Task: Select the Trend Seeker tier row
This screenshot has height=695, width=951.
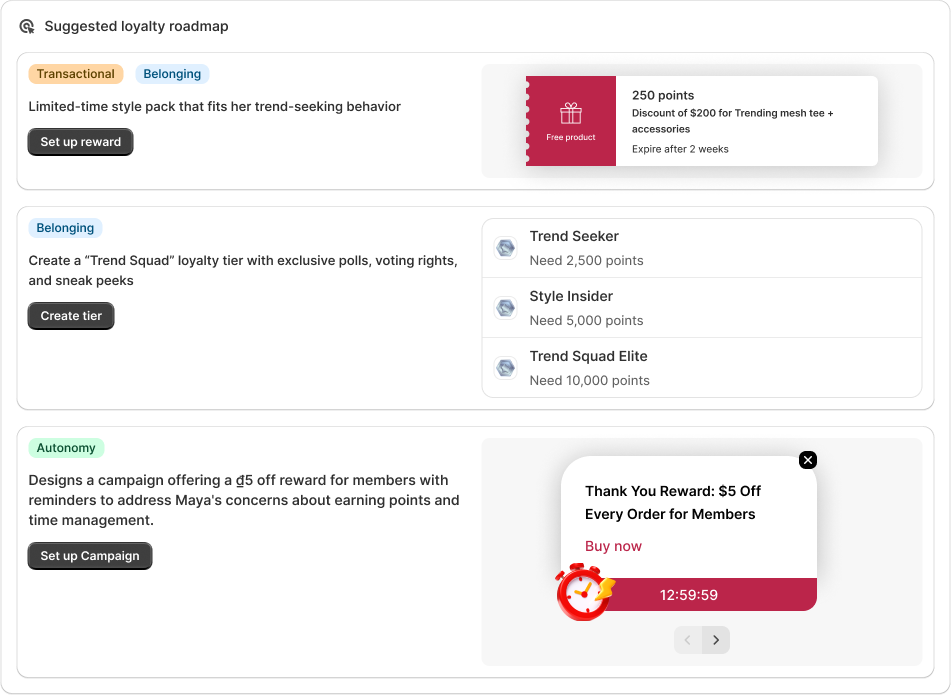Action: coord(701,248)
